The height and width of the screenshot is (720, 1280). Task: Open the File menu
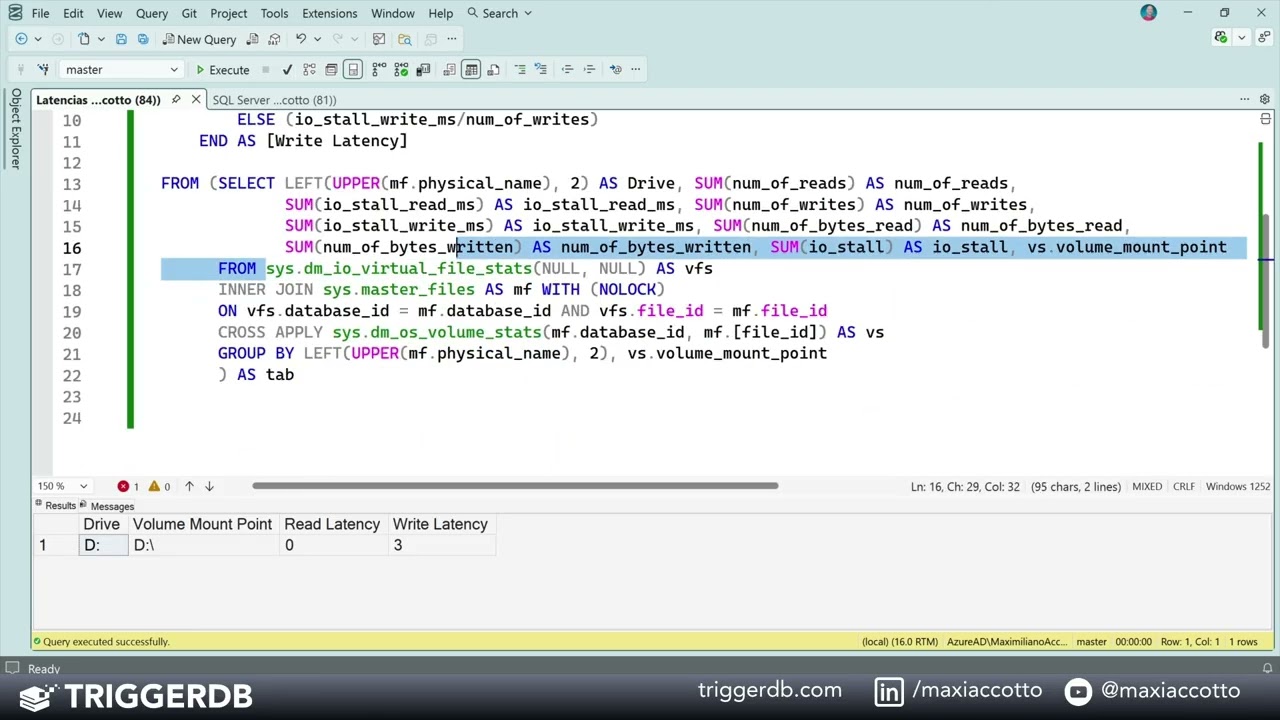coord(40,13)
